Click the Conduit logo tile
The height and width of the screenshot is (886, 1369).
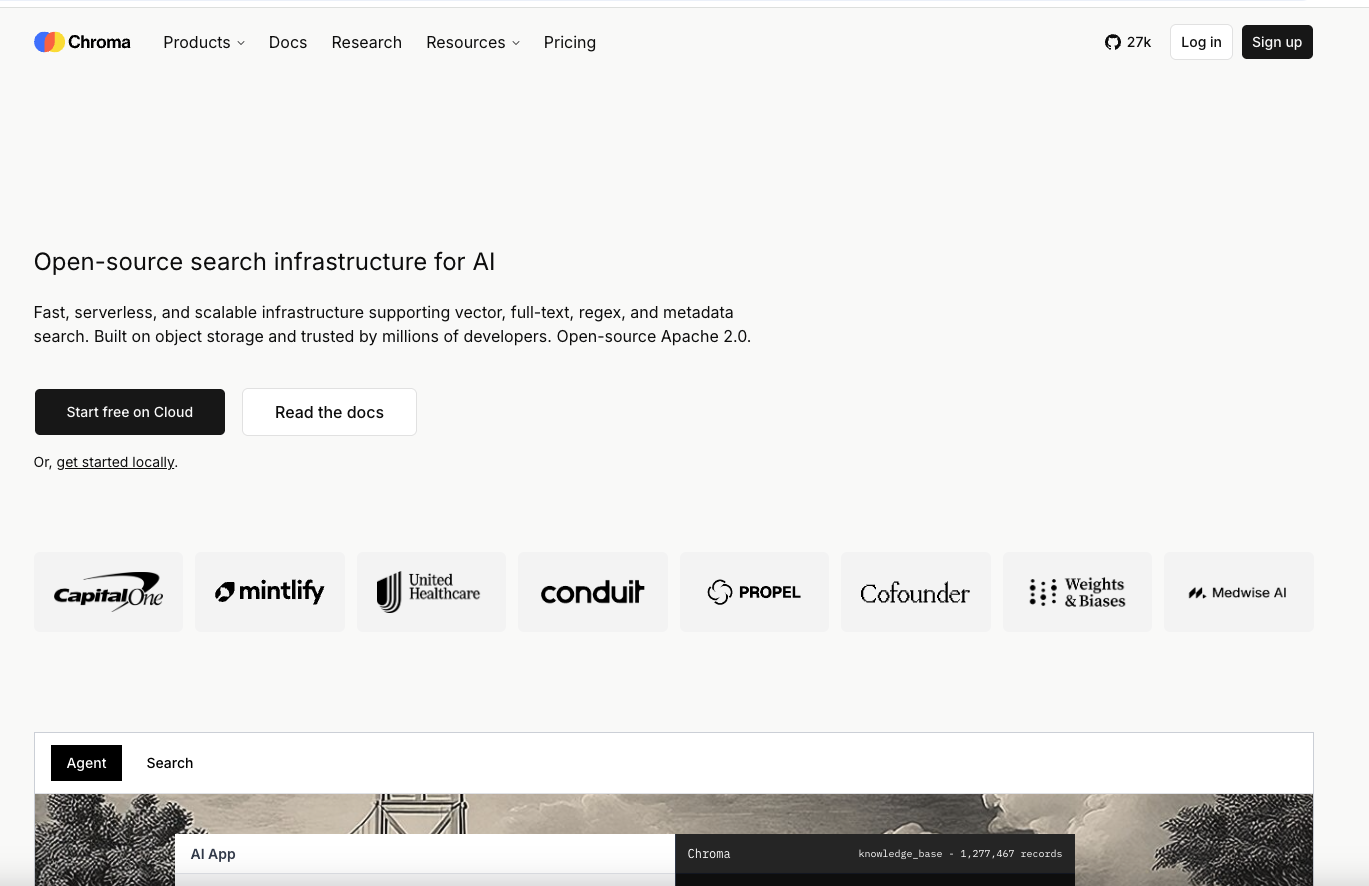pos(593,592)
